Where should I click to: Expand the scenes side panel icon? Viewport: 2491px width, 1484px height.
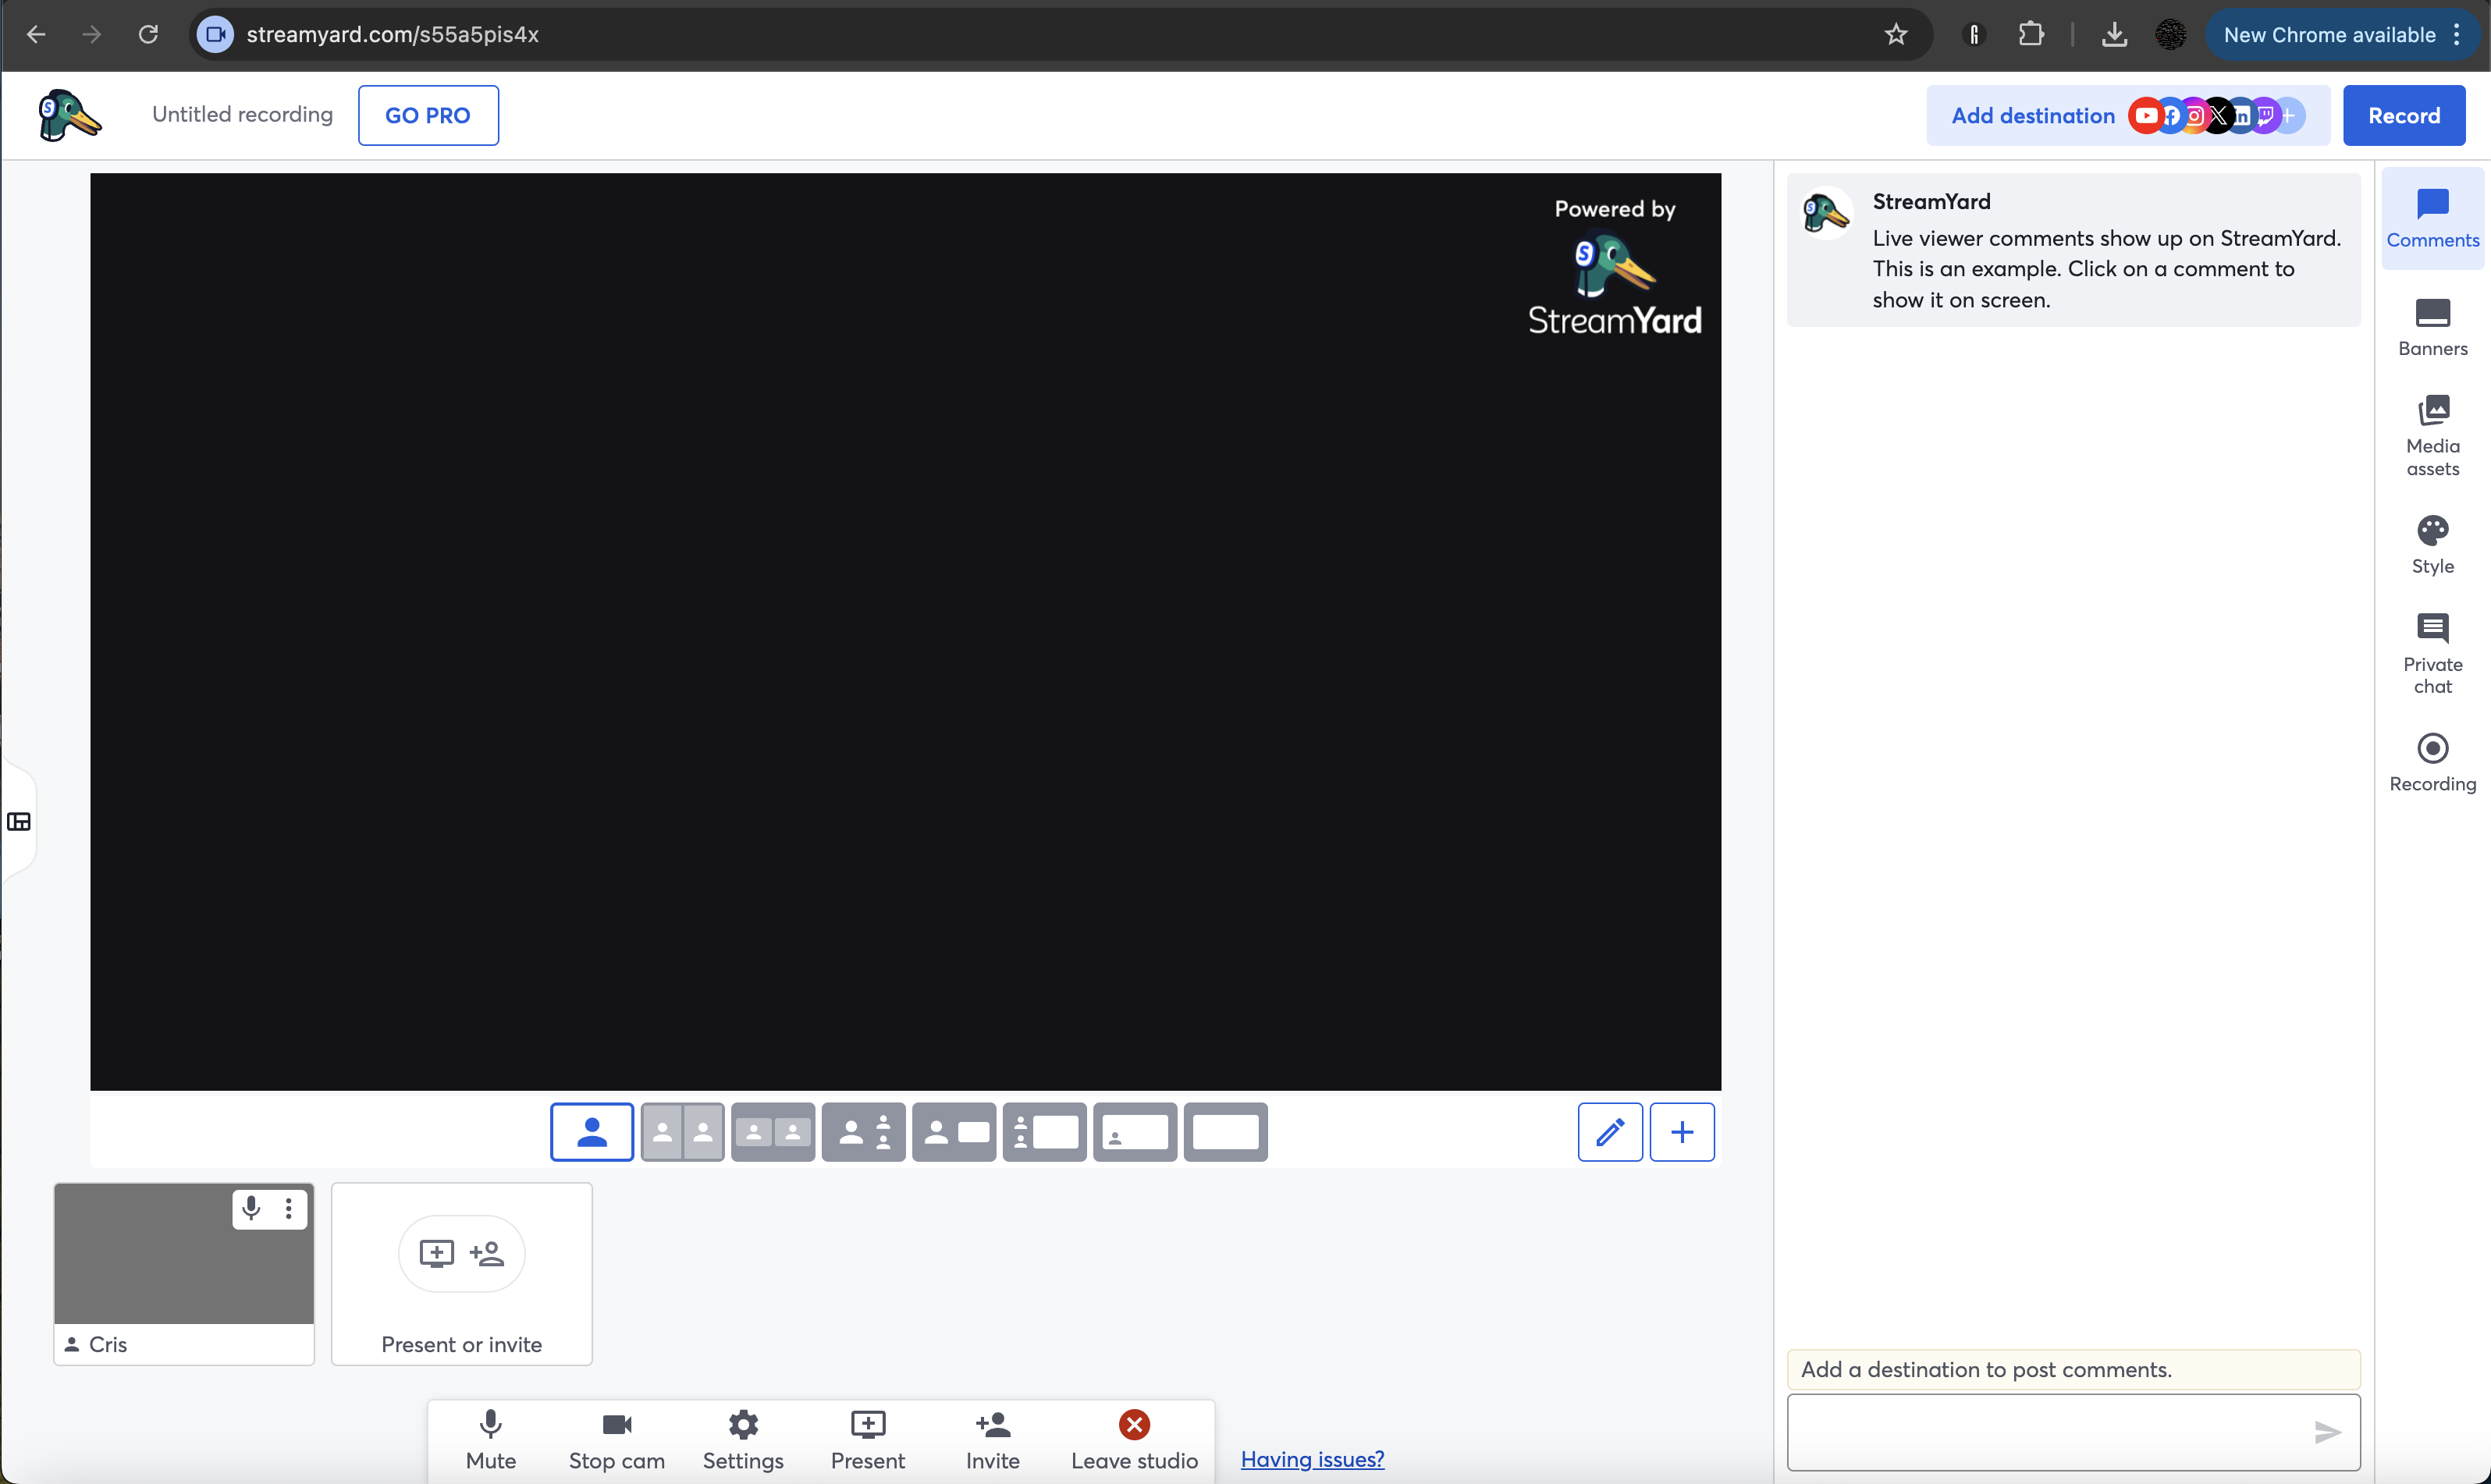point(19,822)
